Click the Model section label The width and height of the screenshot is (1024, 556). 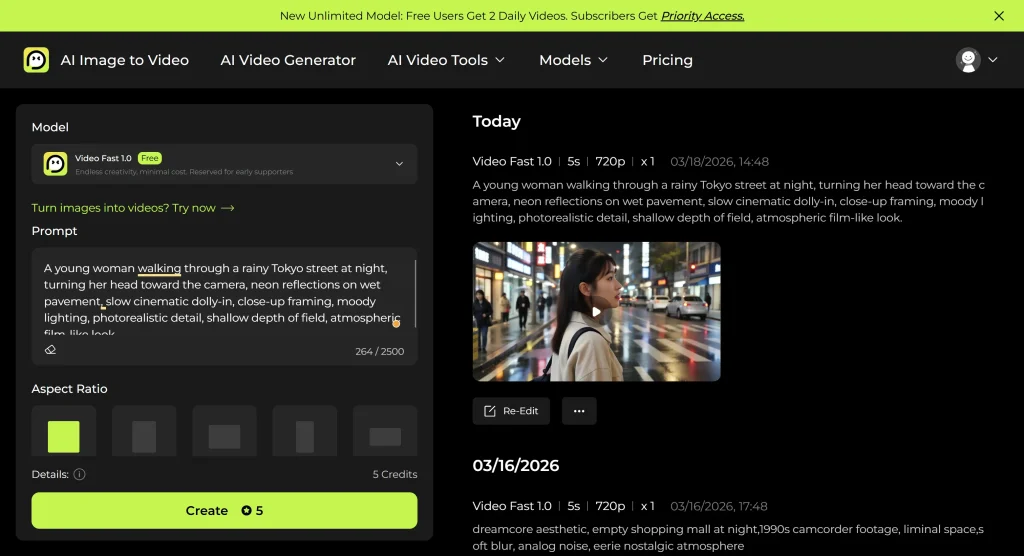50,127
